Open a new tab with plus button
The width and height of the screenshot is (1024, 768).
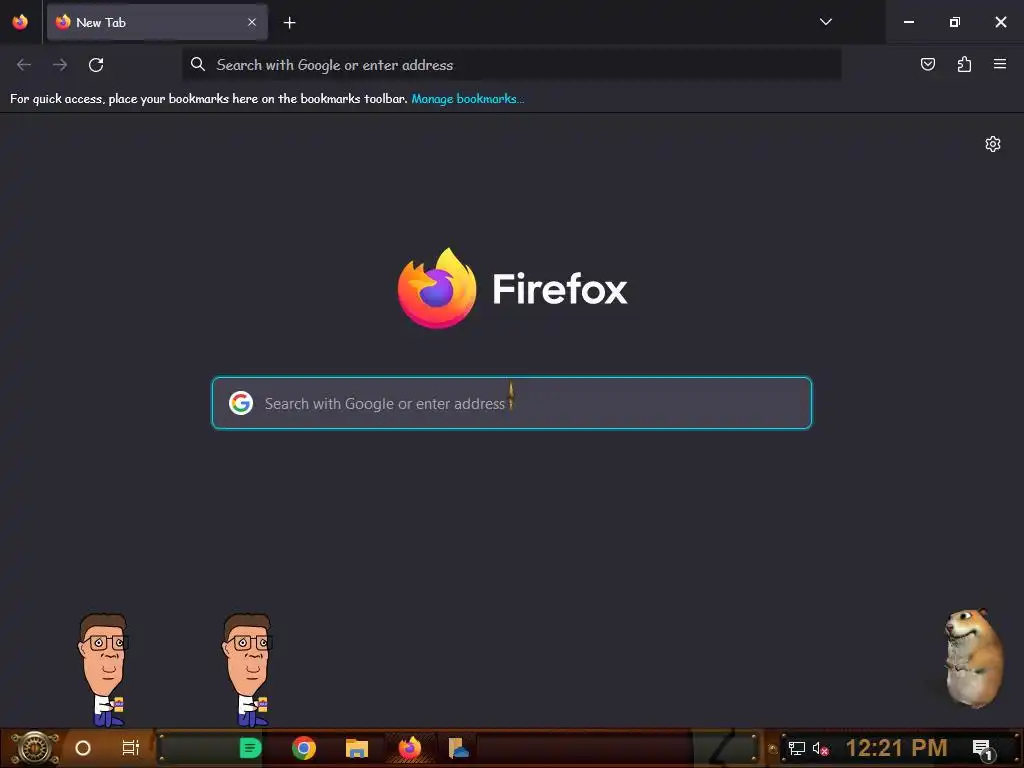tap(289, 23)
